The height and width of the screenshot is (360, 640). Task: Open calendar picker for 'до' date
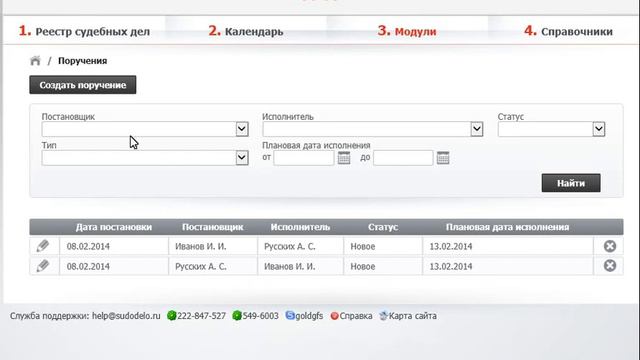click(x=443, y=158)
